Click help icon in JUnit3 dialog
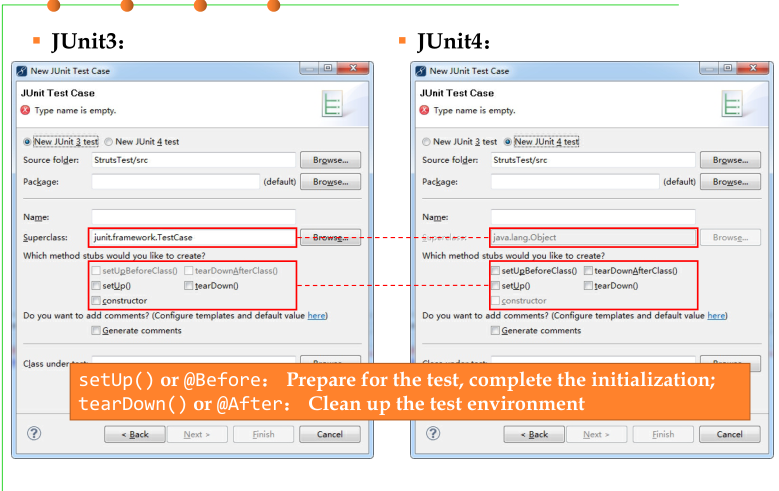This screenshot has width=779, height=491. point(34,433)
